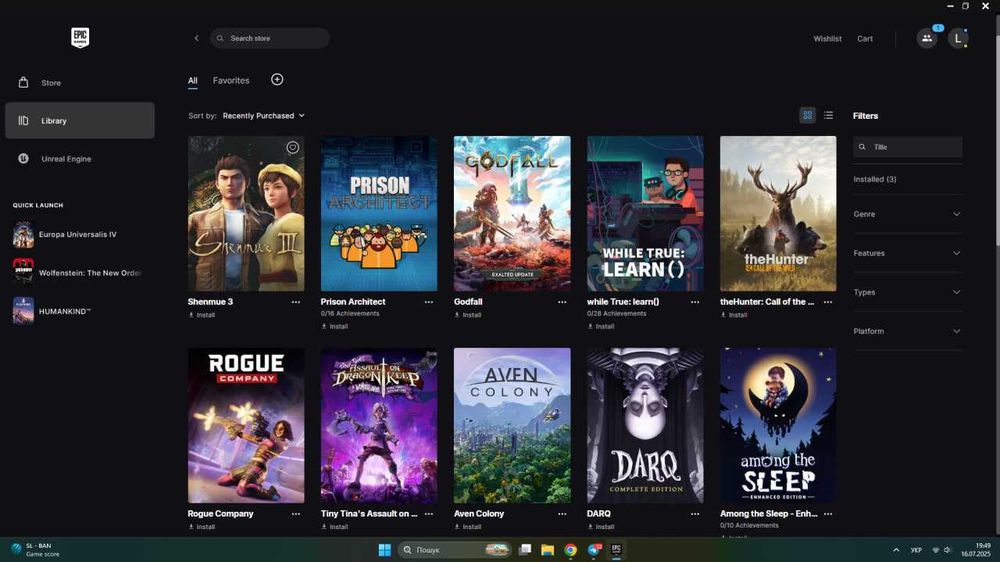The width and height of the screenshot is (1000, 562).
Task: Open Godfall more options menu
Action: [562, 302]
